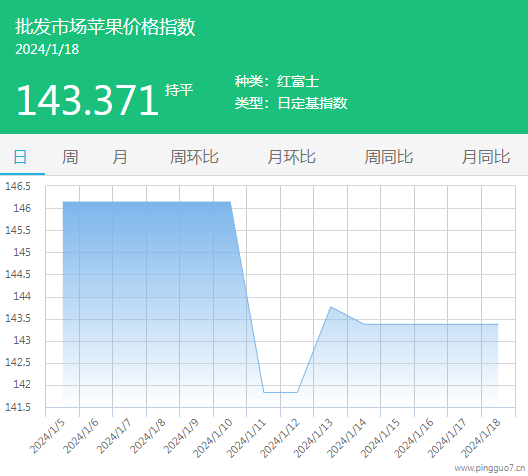Select the 周同比 tab
The width and height of the screenshot is (528, 476).
[389, 157]
